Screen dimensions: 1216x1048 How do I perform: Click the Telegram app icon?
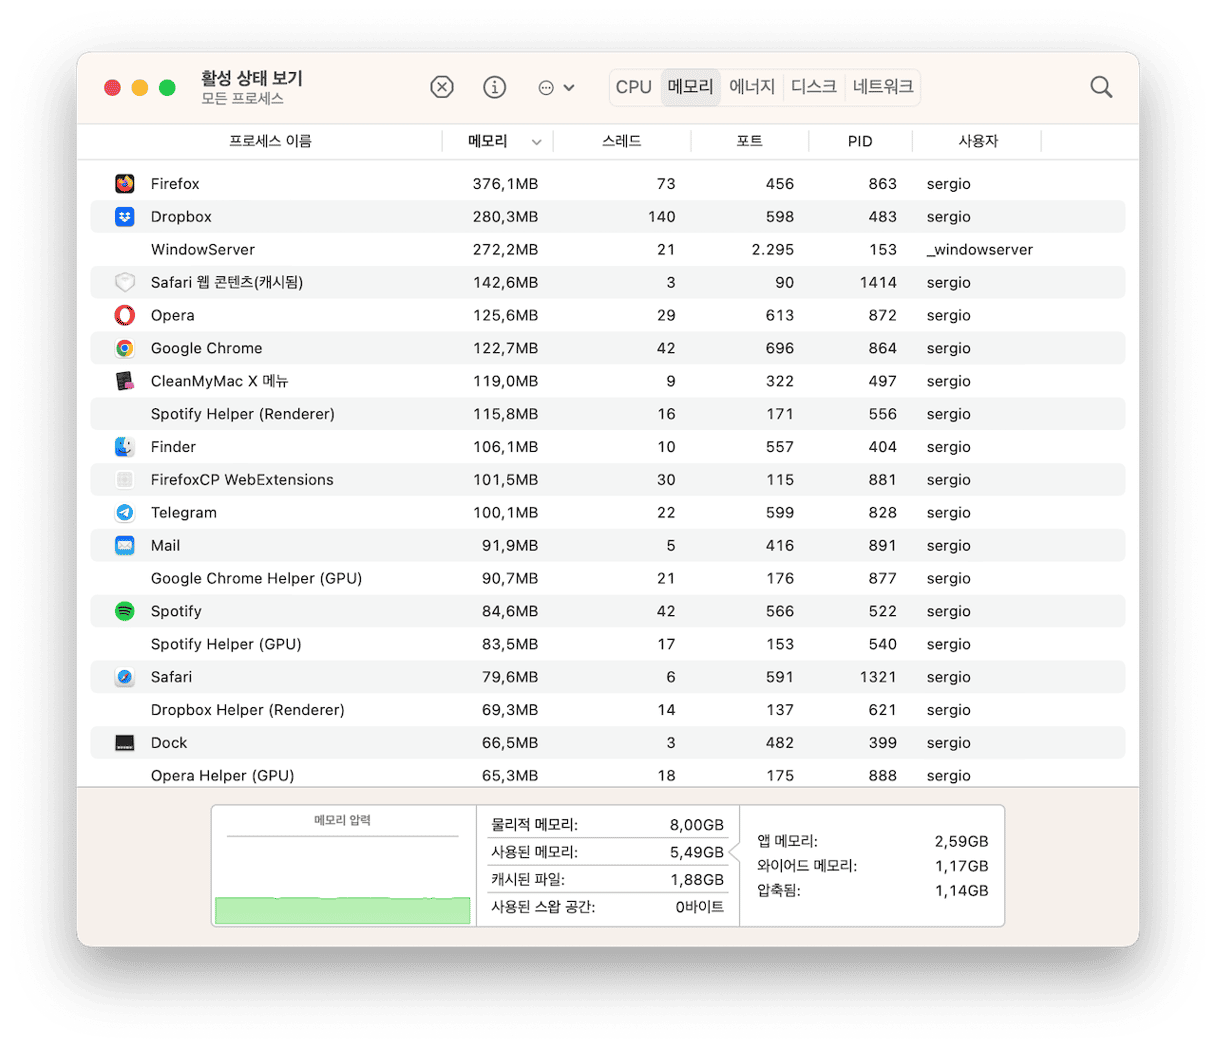(124, 512)
